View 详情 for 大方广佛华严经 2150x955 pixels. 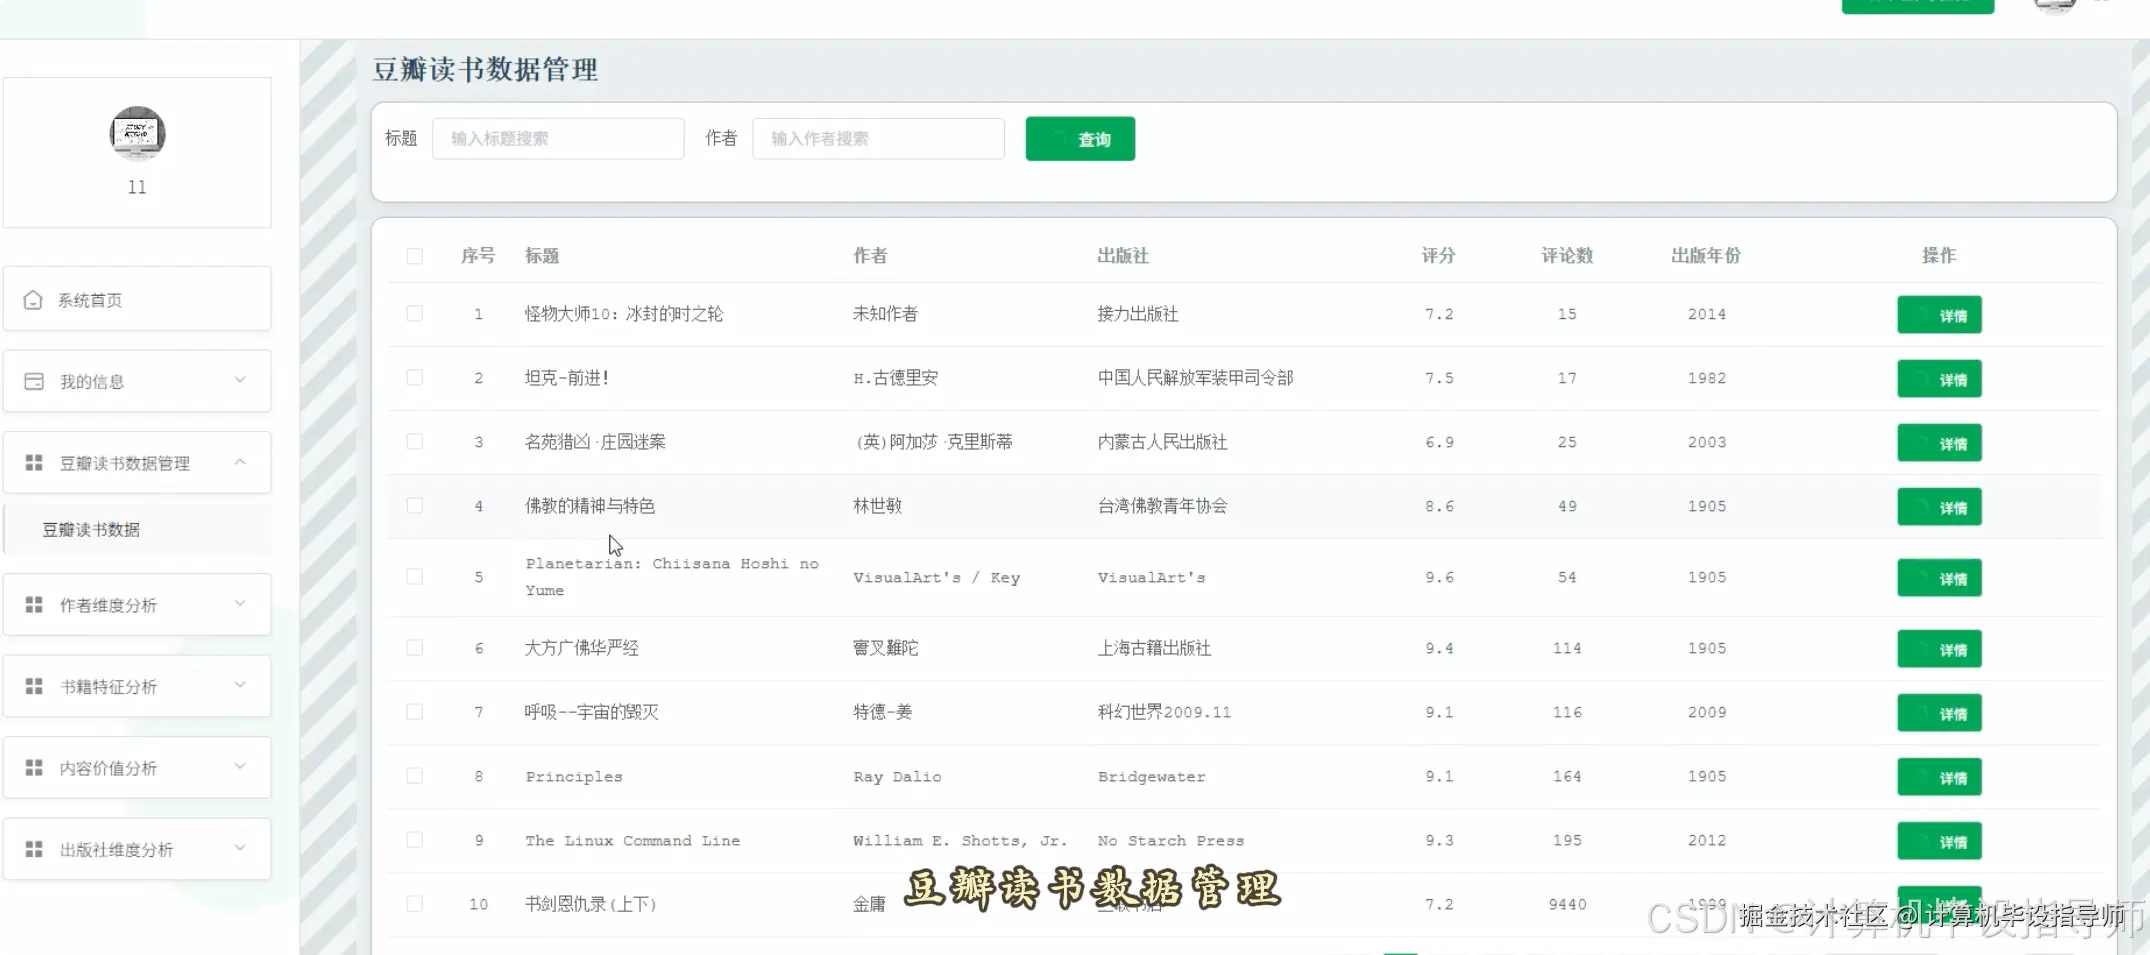coord(1939,649)
